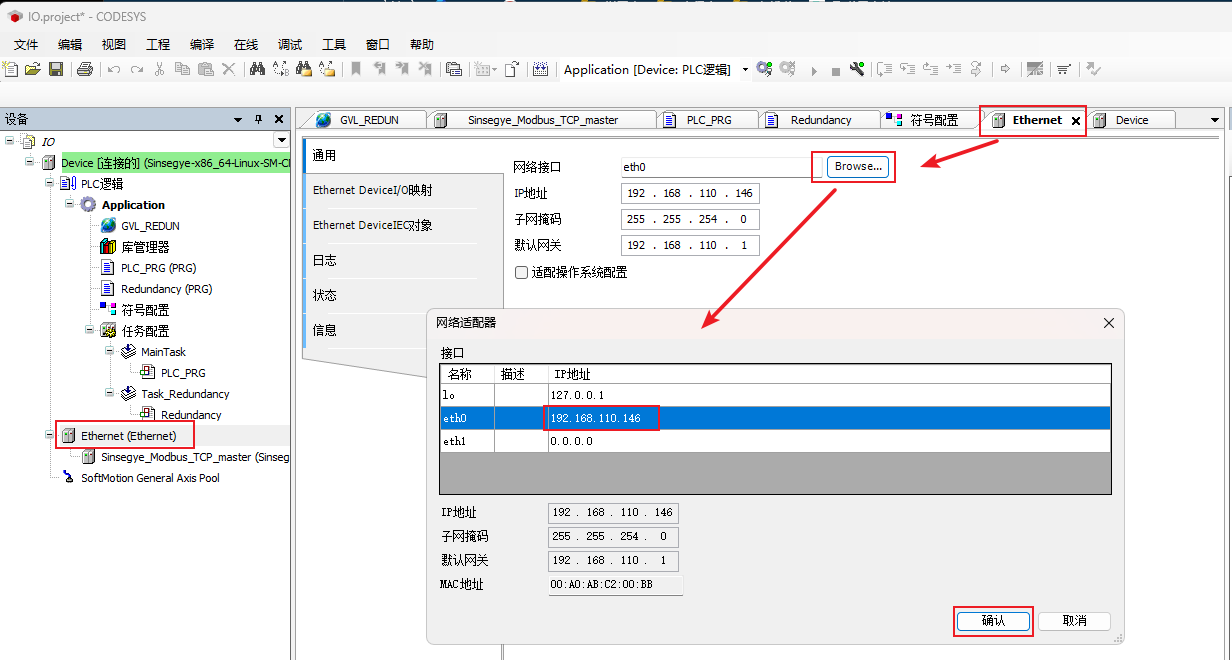Open the 调试 menu

[x=290, y=44]
